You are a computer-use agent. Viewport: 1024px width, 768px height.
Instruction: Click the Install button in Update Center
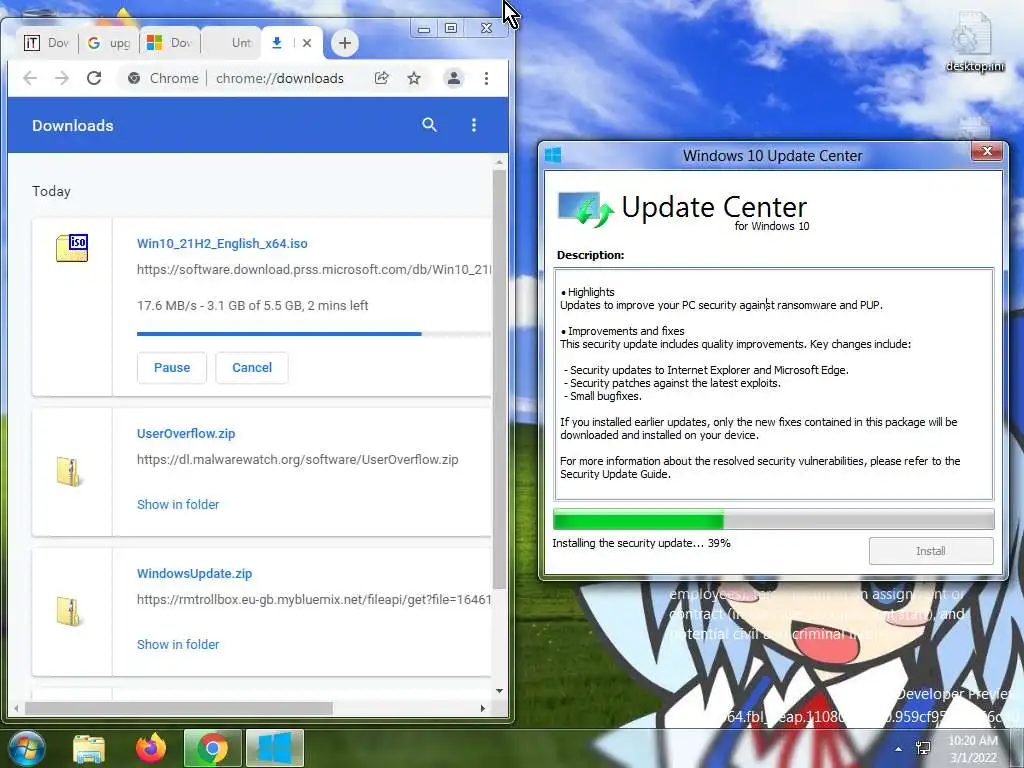(931, 551)
